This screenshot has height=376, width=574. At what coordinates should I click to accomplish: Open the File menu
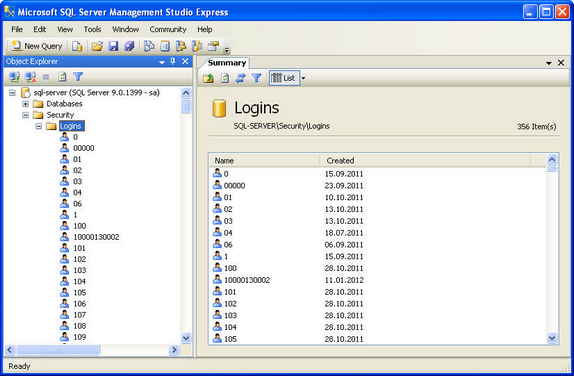(x=17, y=29)
